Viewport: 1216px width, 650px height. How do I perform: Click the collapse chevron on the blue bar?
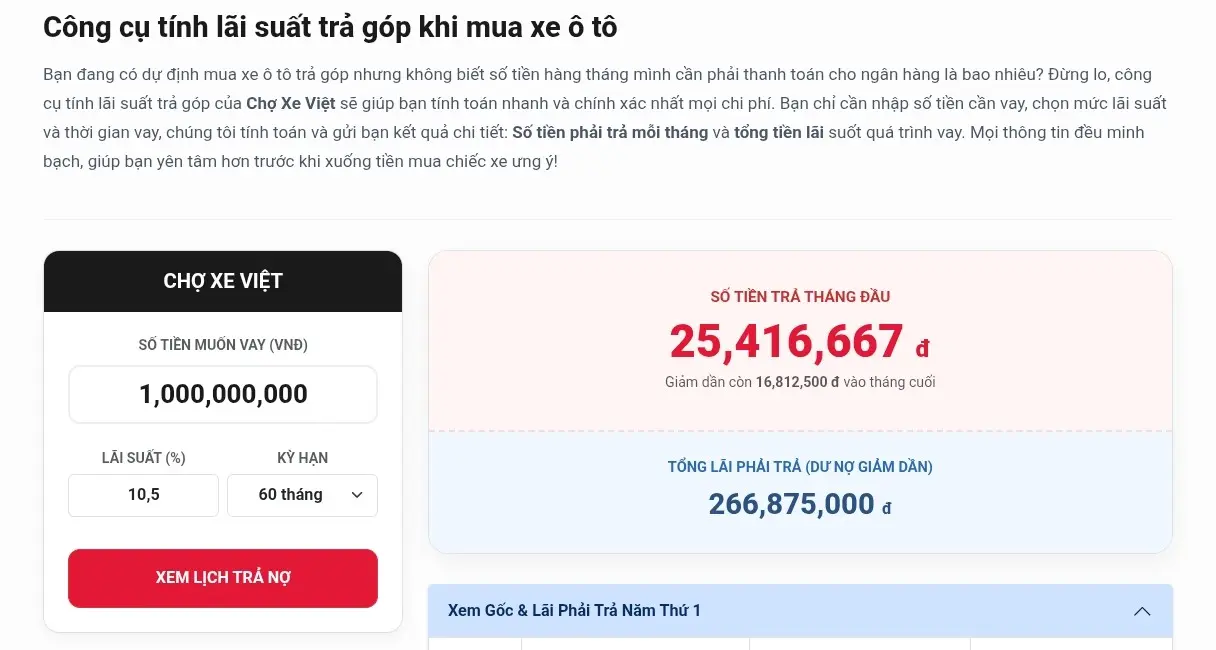1142,610
